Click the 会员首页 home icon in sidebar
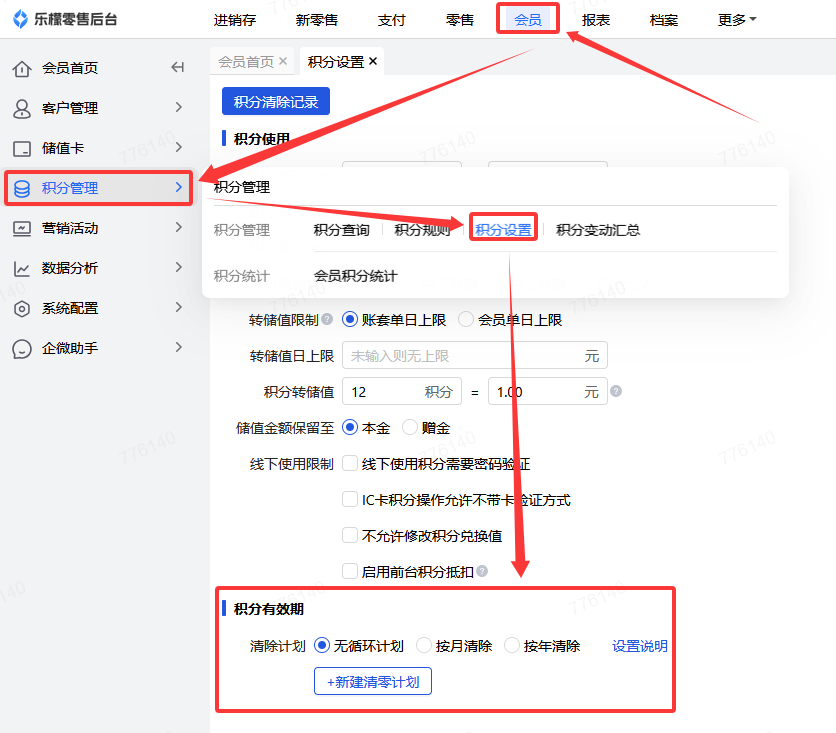This screenshot has height=733, width=836. 22,68
